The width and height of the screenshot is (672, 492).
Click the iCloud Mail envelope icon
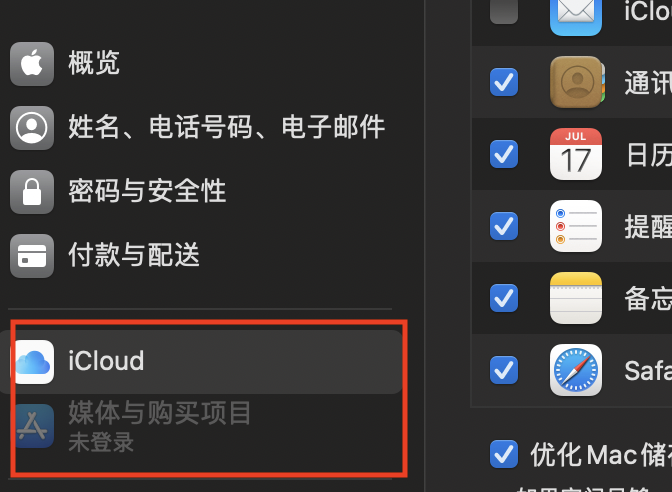click(576, 15)
